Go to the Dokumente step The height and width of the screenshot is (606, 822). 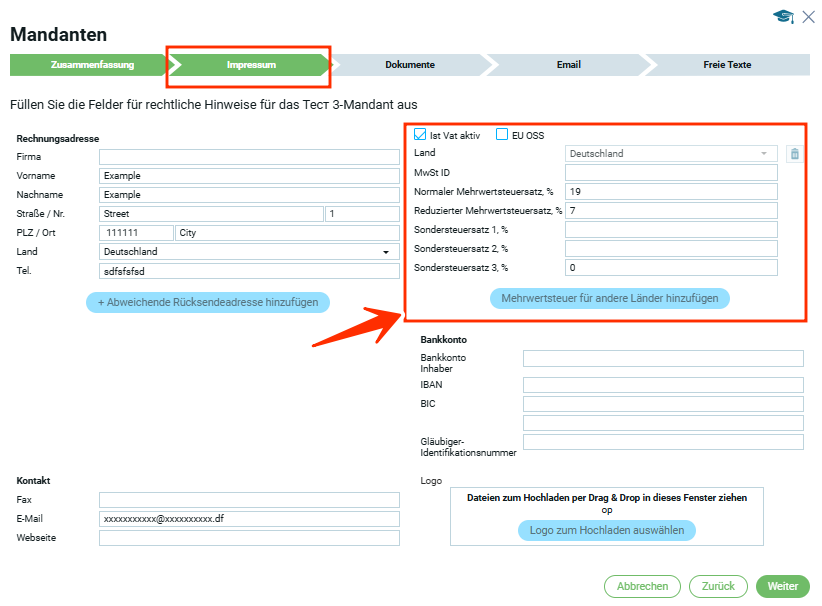click(410, 65)
